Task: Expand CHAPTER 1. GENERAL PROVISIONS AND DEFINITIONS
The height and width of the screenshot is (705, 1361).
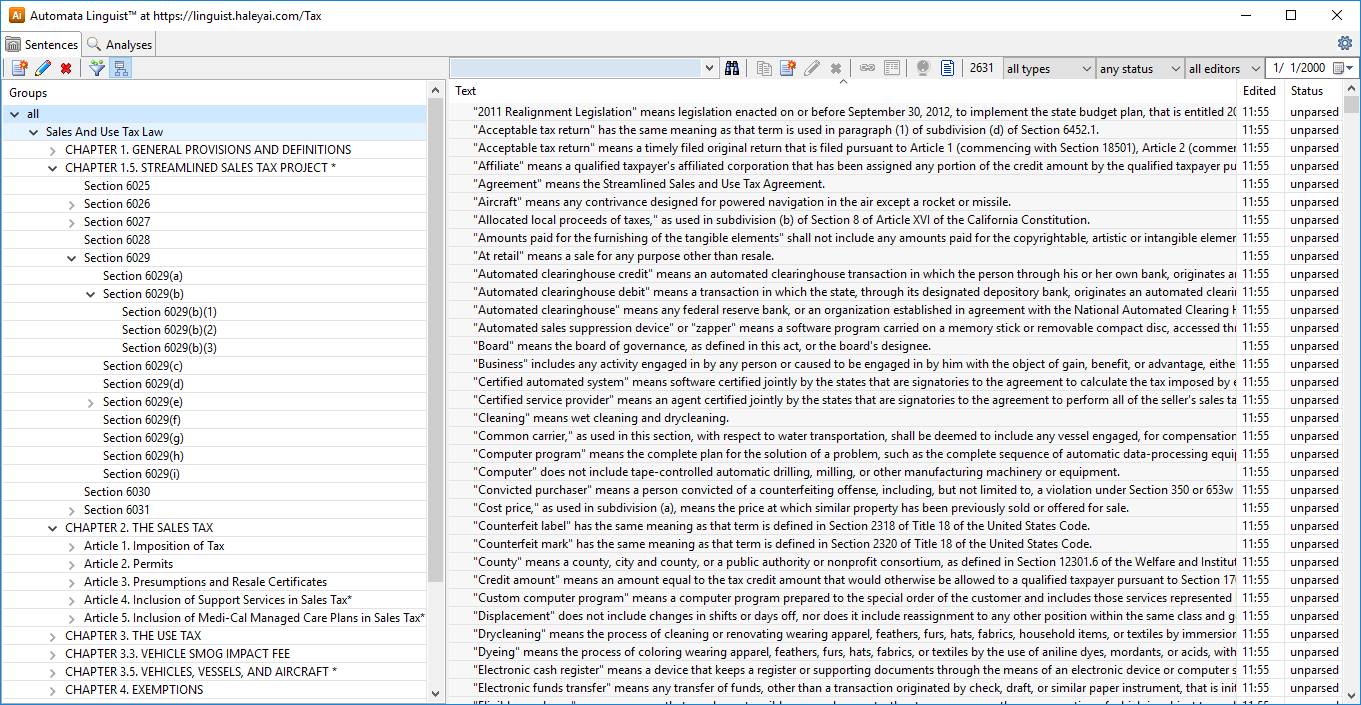Action: tap(53, 150)
